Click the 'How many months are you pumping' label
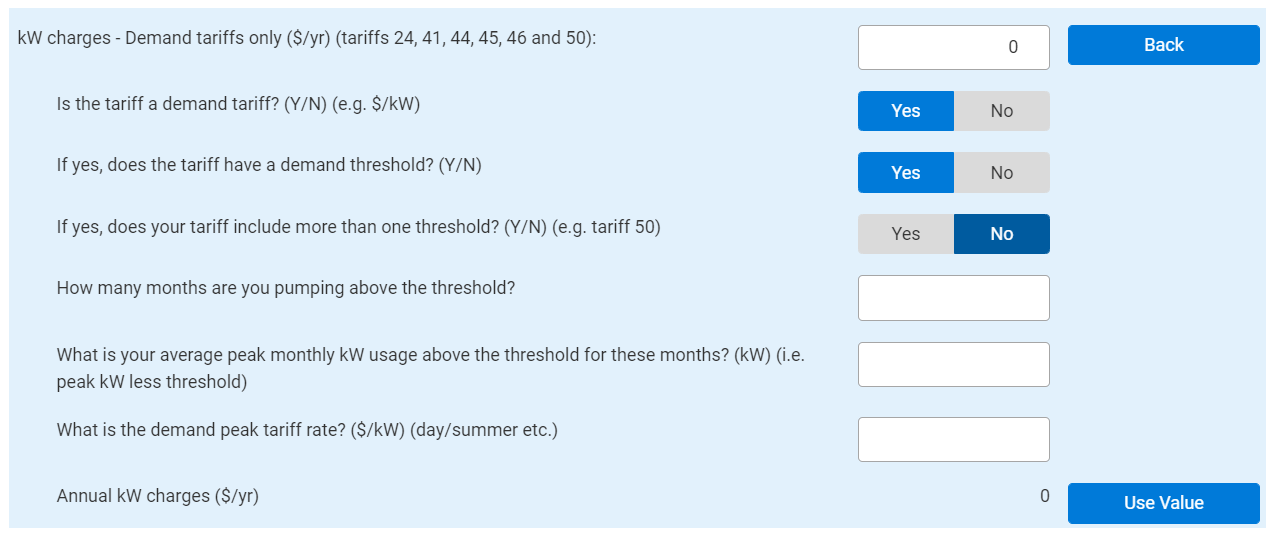 coord(285,288)
